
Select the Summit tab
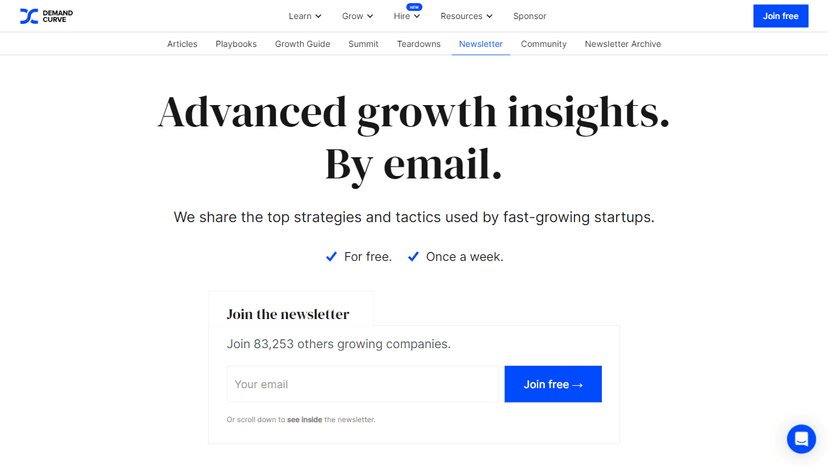click(x=363, y=44)
